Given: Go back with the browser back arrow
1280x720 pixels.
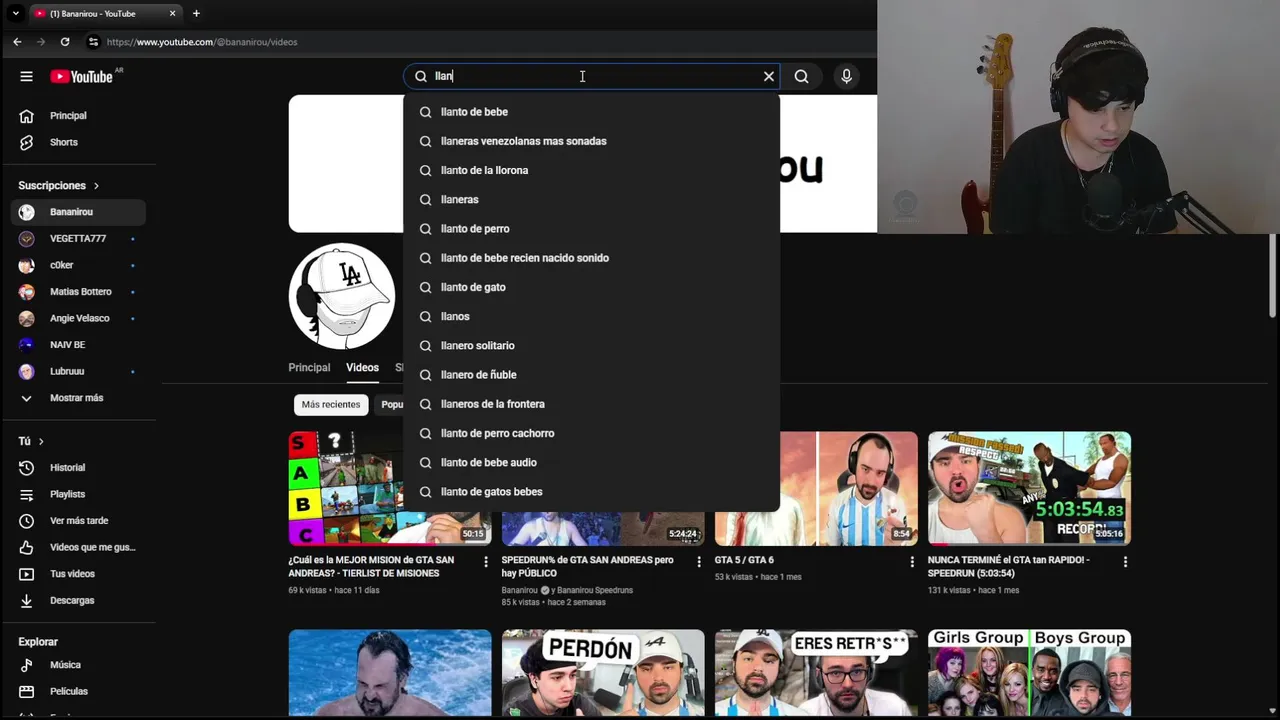Looking at the screenshot, I should click(17, 42).
